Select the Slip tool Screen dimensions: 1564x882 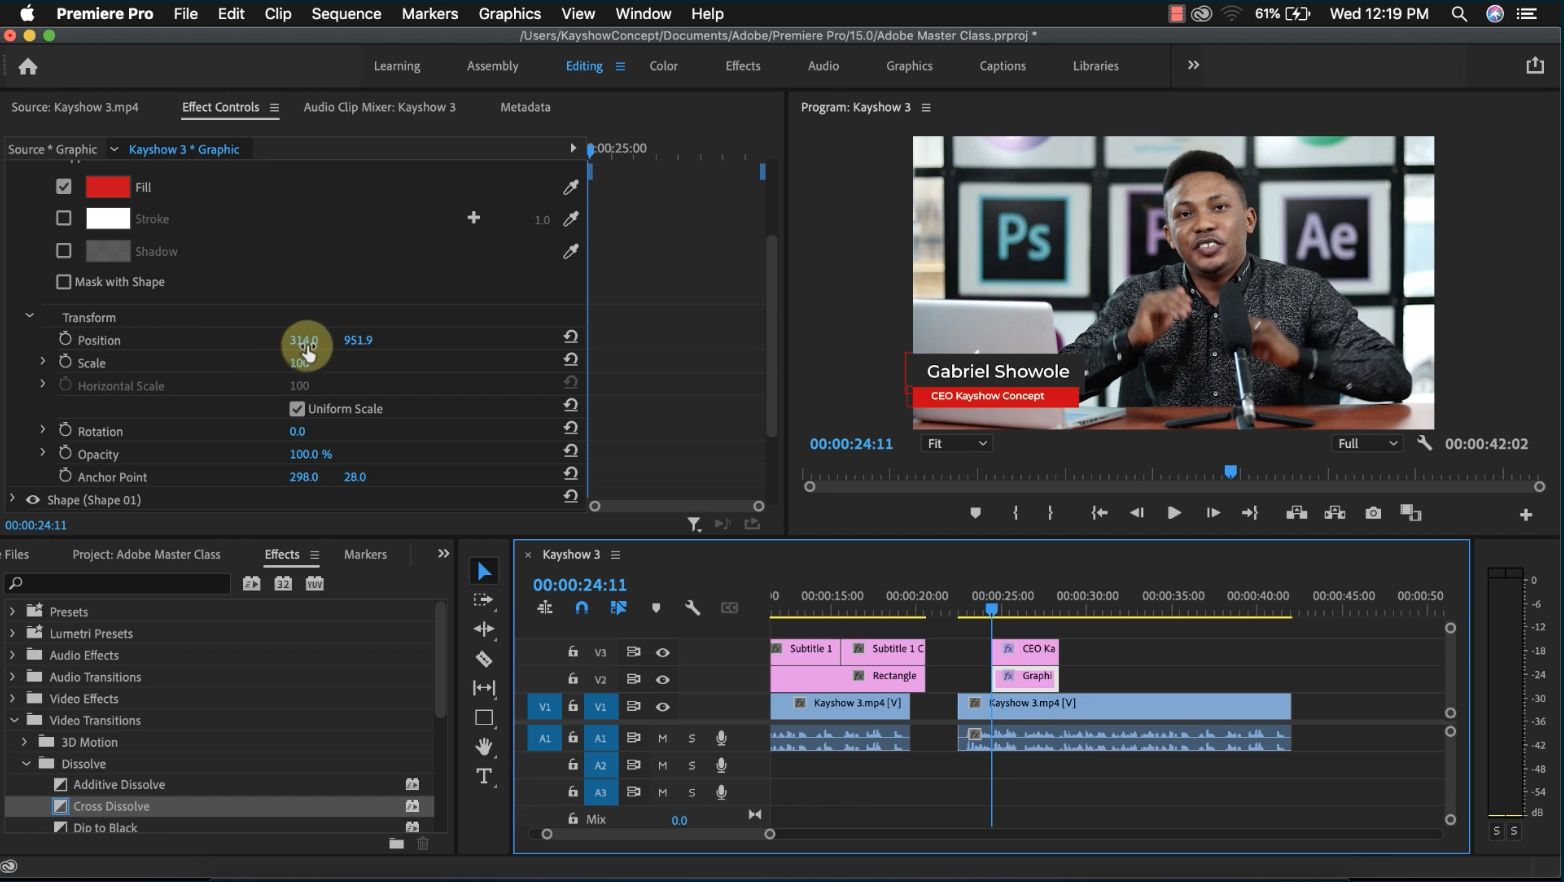[484, 688]
